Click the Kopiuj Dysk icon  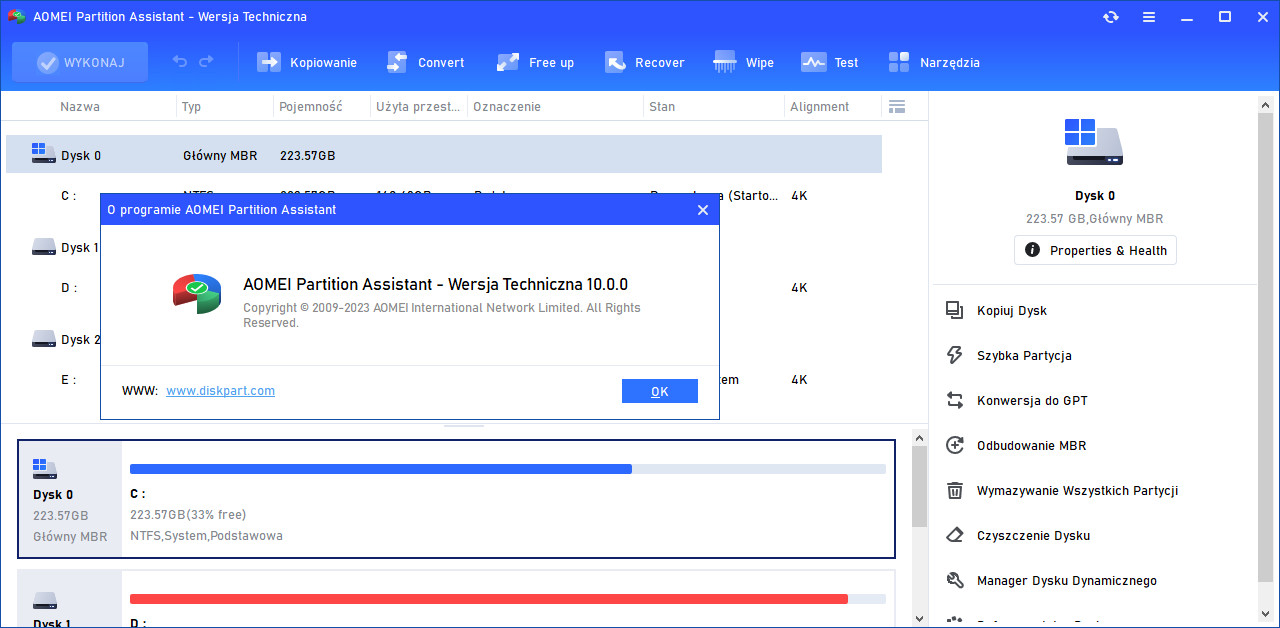[955, 310]
